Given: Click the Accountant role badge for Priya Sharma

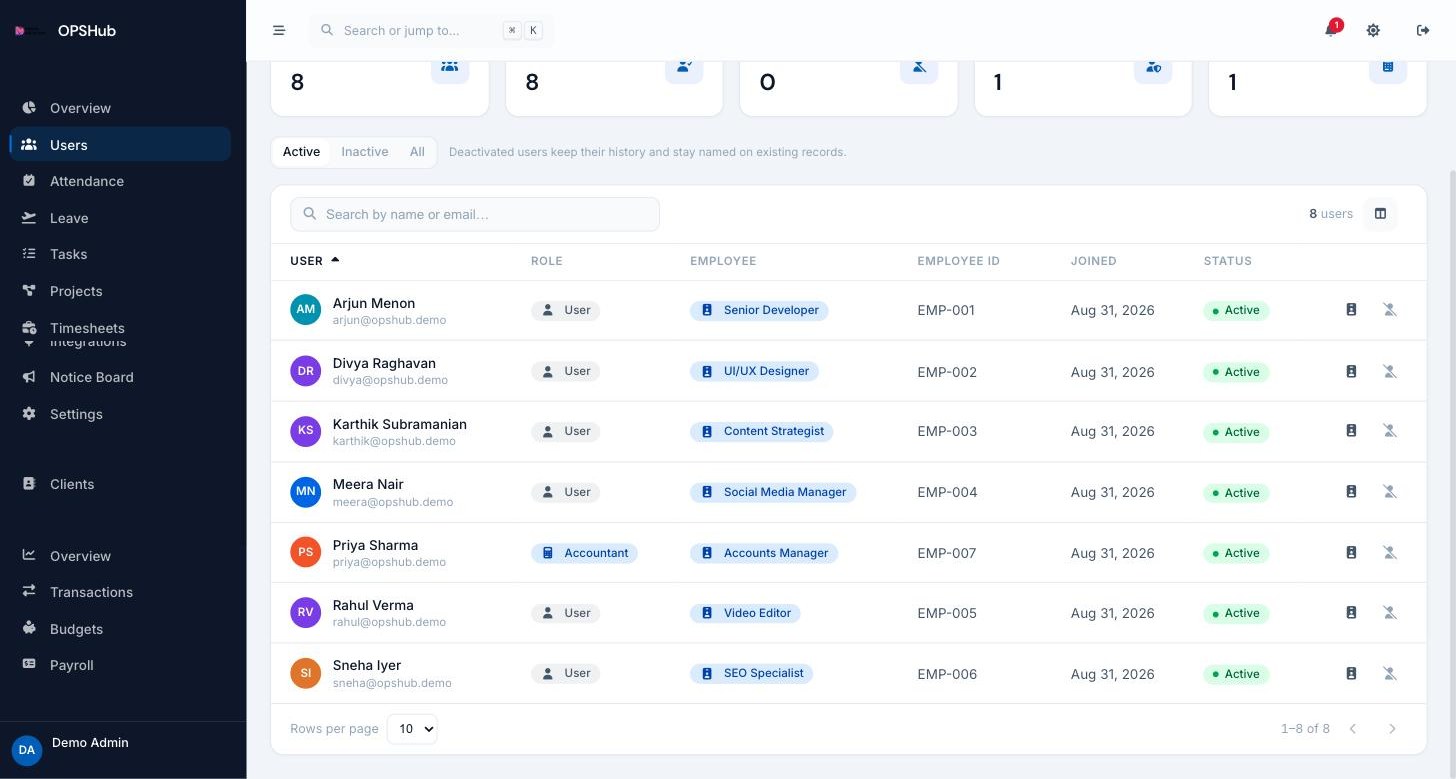Looking at the screenshot, I should [584, 553].
